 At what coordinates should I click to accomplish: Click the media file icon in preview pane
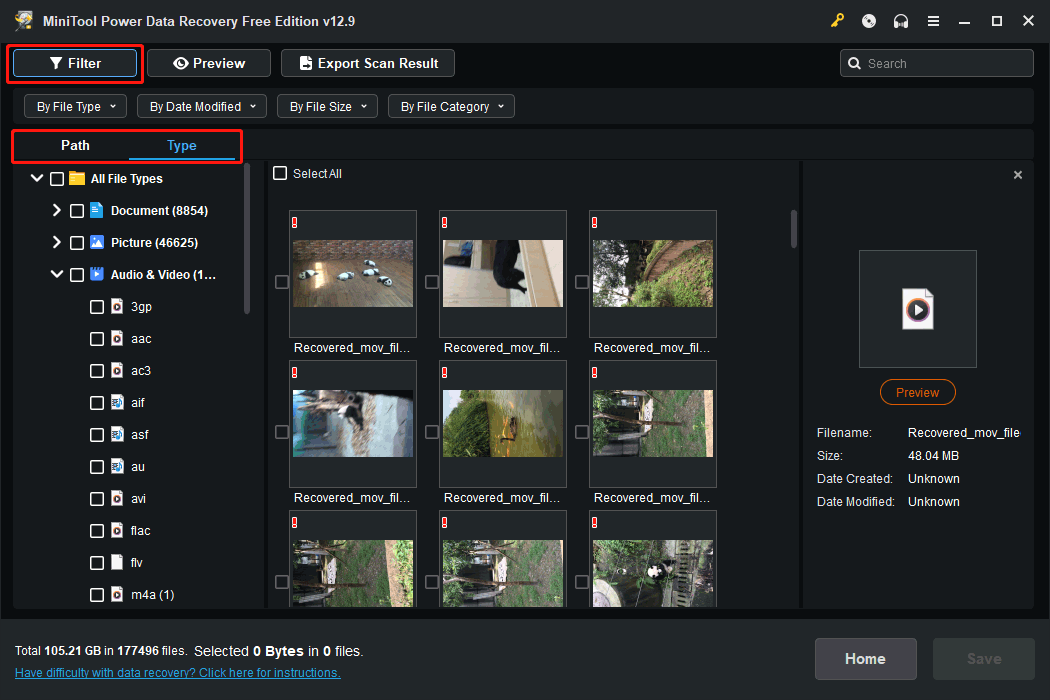917,309
